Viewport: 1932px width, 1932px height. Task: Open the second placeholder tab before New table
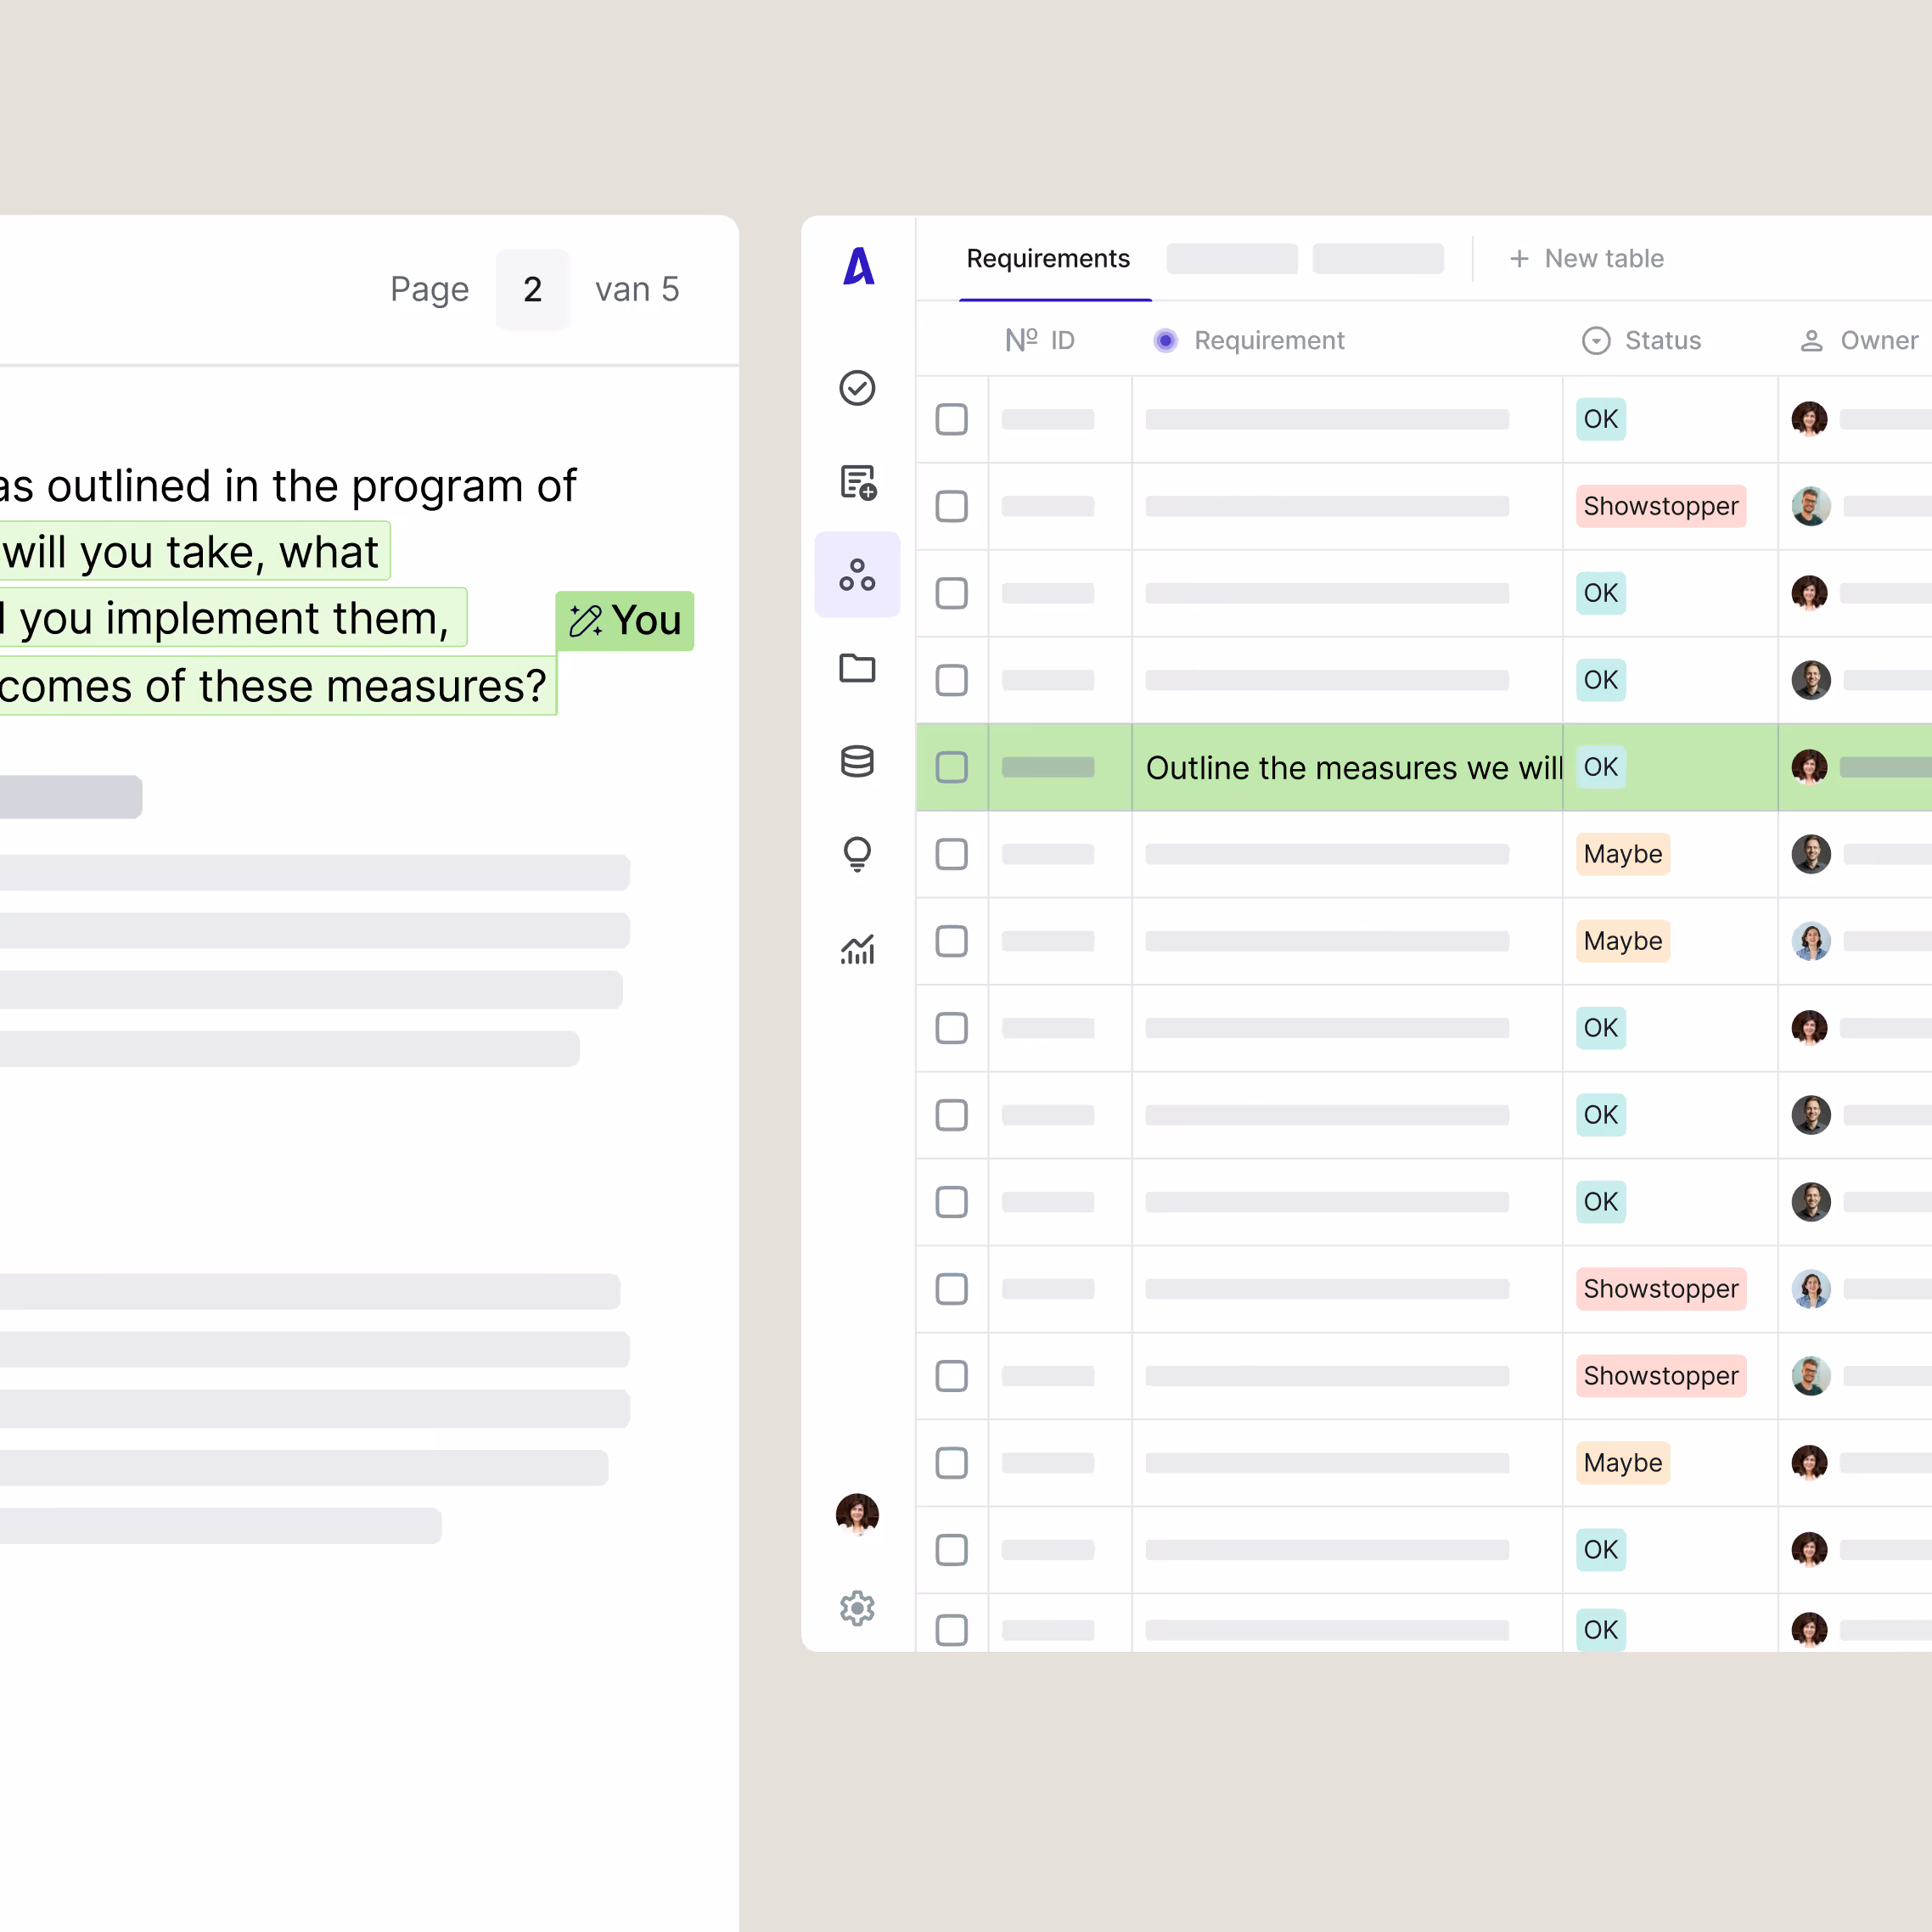1378,259
